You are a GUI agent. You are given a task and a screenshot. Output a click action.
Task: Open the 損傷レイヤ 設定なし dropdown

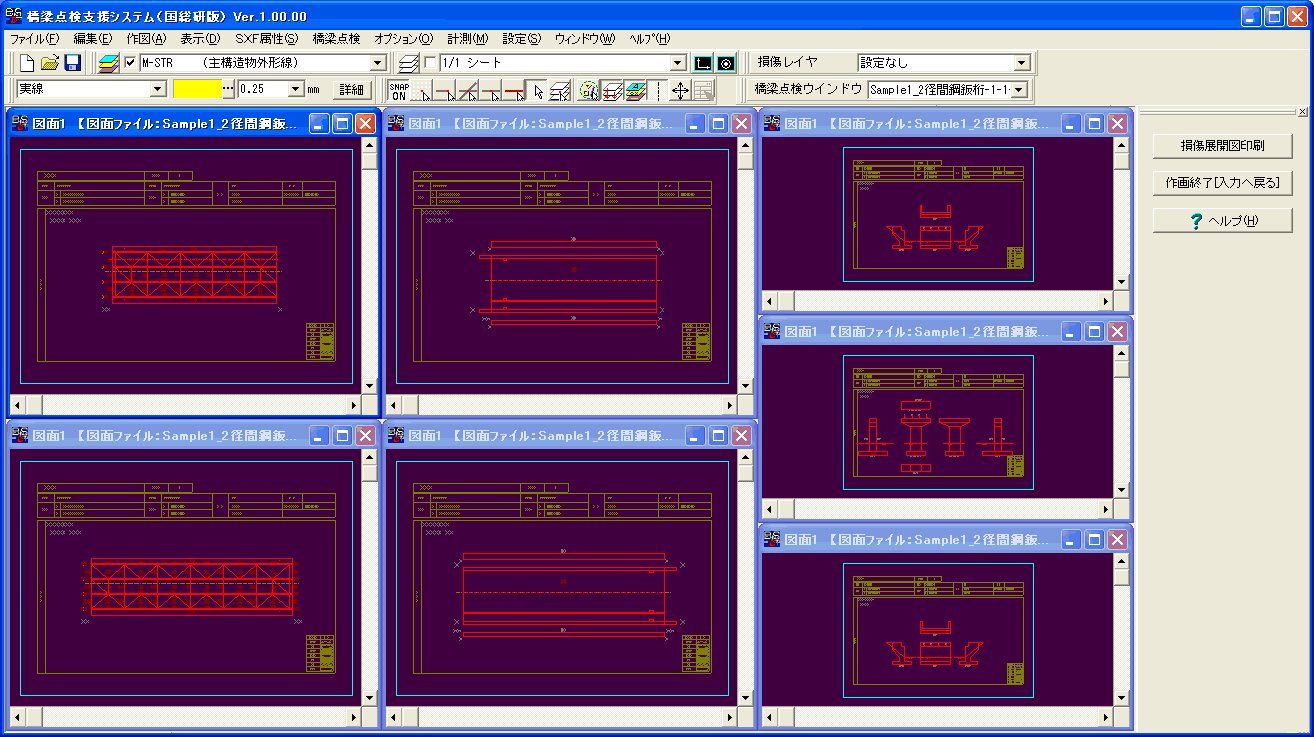1021,63
